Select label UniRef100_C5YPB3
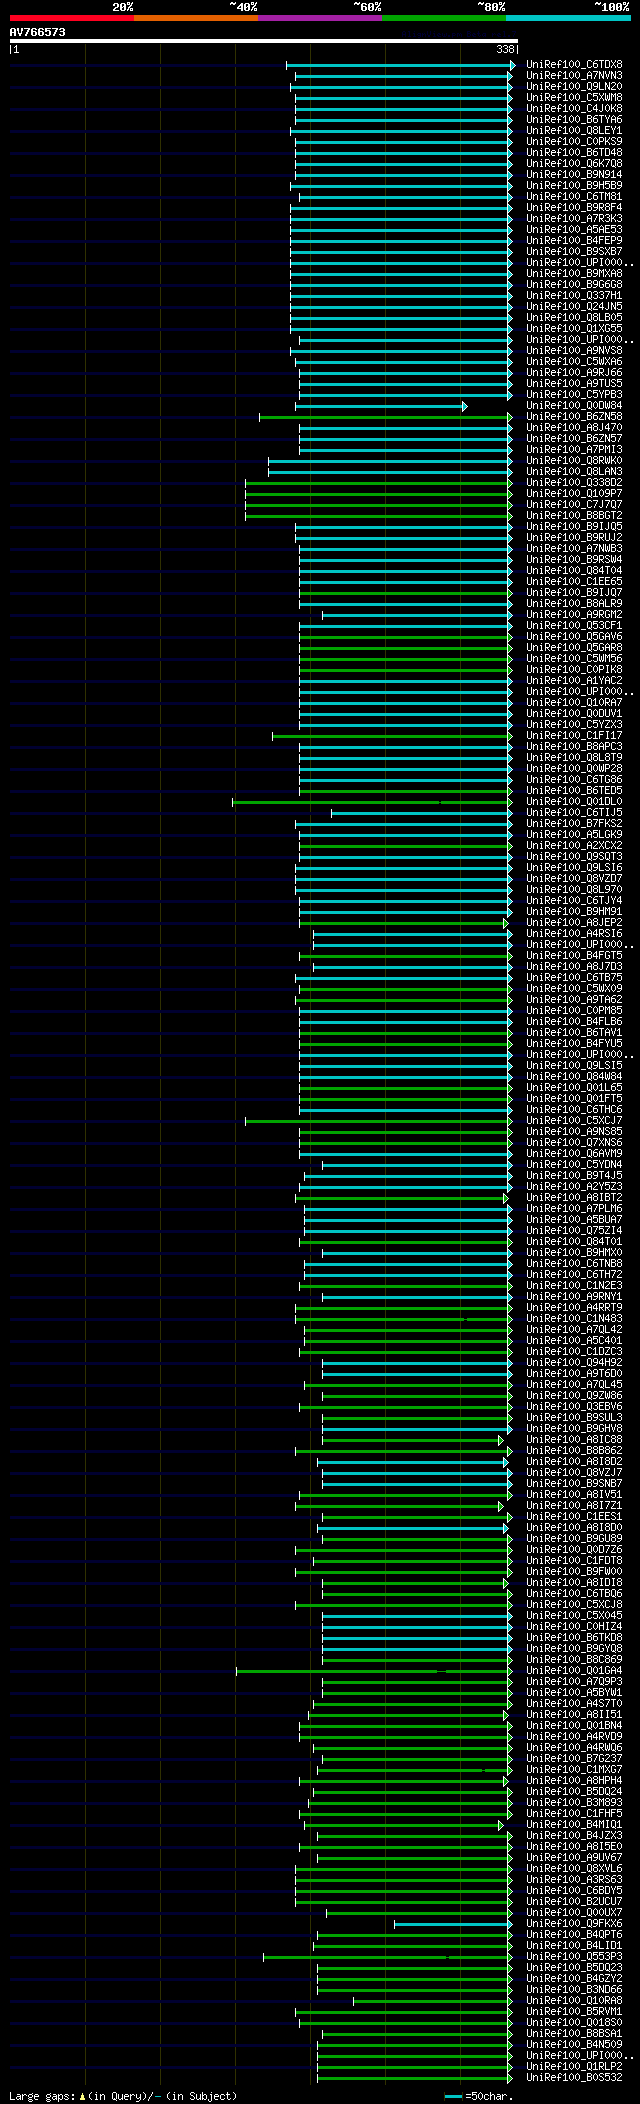The image size is (640, 2104). [x=574, y=395]
